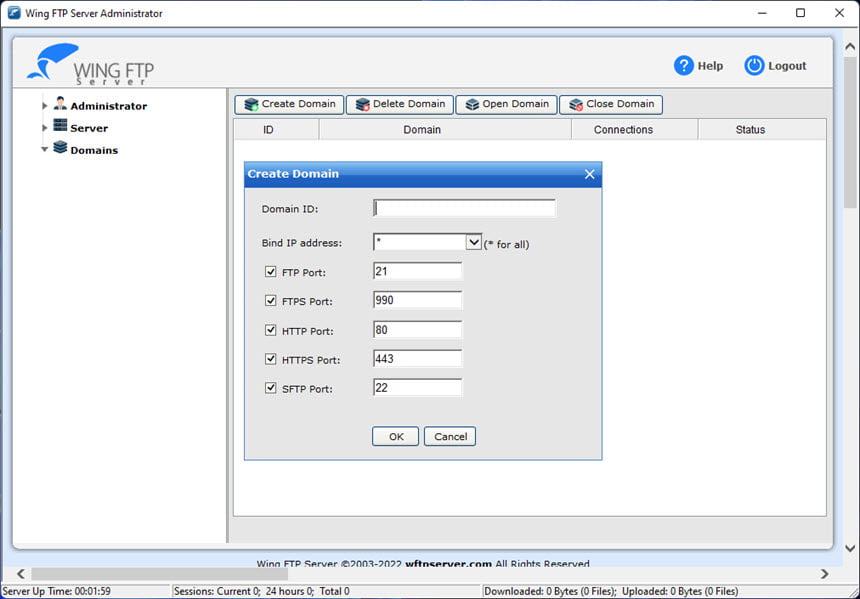The image size is (860, 599).
Task: Click the "(* for all)" hint text
Action: click(x=506, y=245)
